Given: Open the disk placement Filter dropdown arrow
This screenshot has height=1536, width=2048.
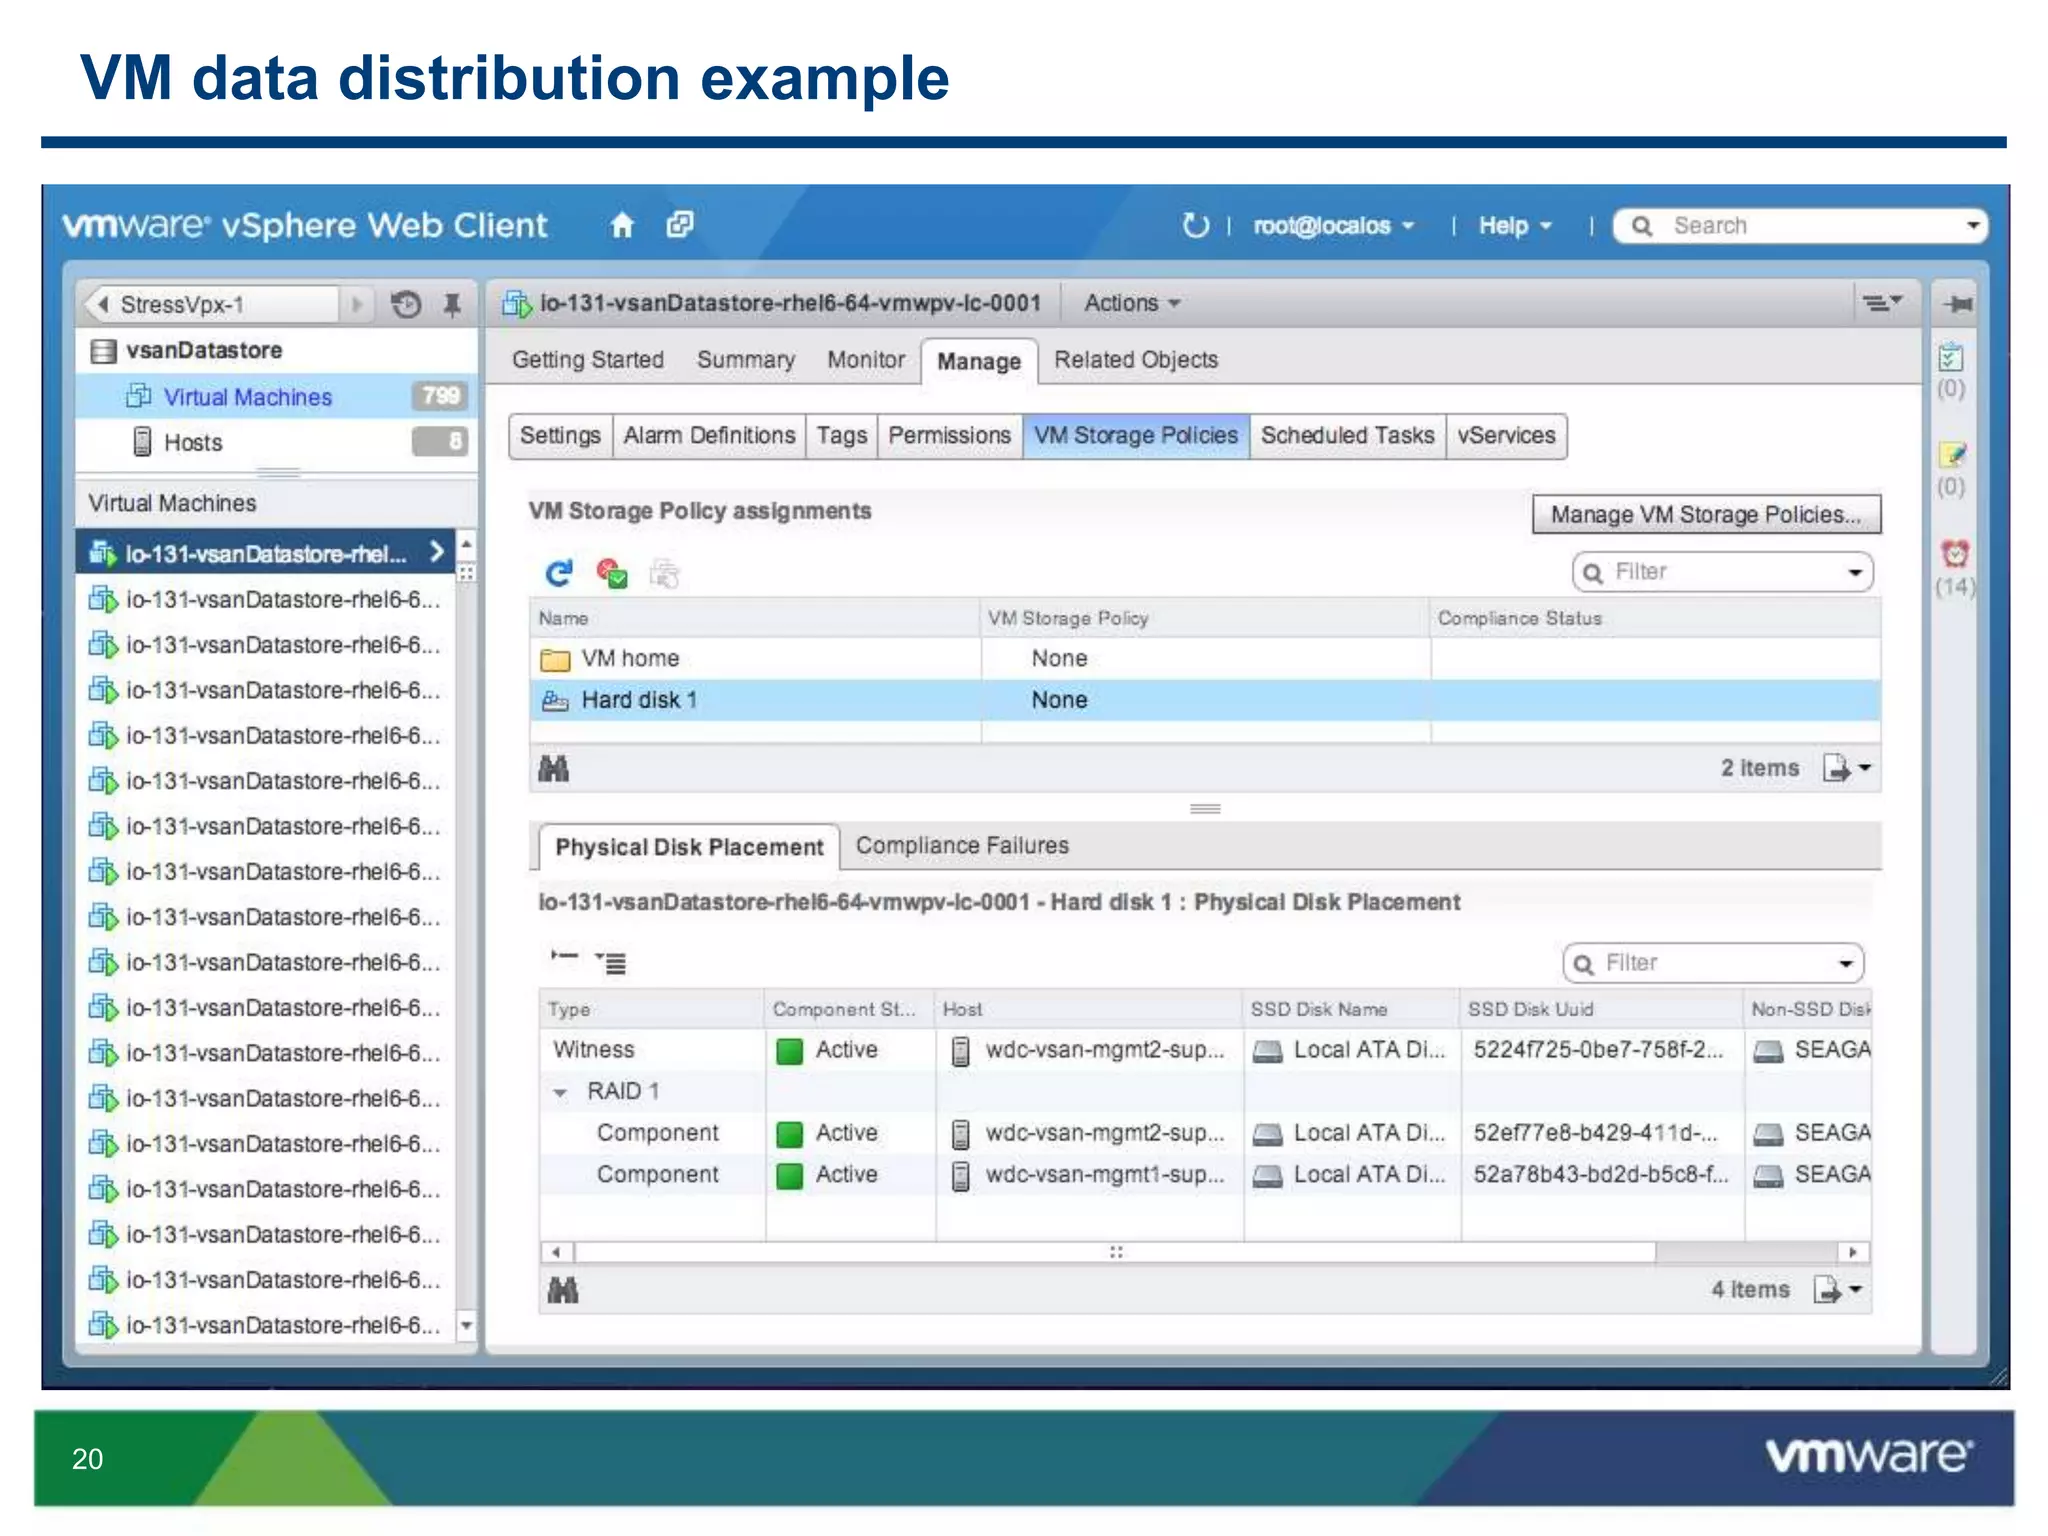Looking at the screenshot, I should coord(1846,963).
